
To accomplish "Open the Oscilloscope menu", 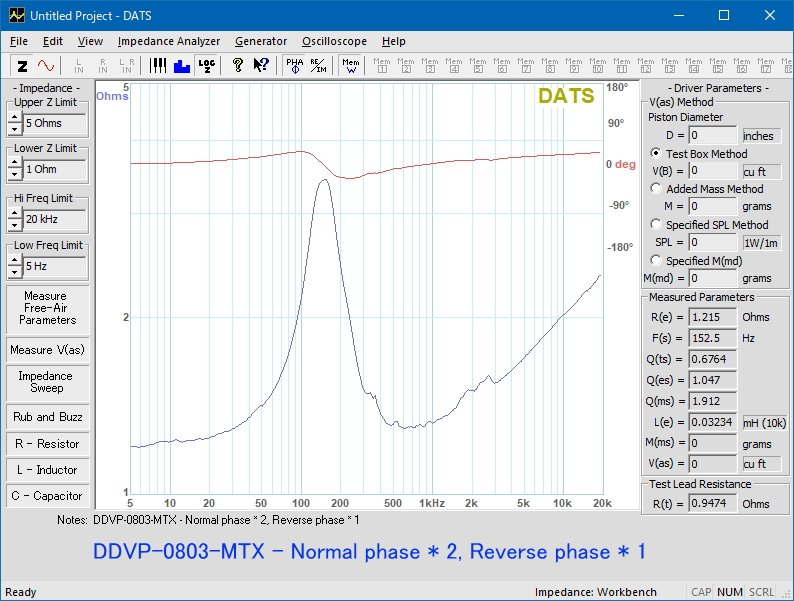I will (334, 42).
